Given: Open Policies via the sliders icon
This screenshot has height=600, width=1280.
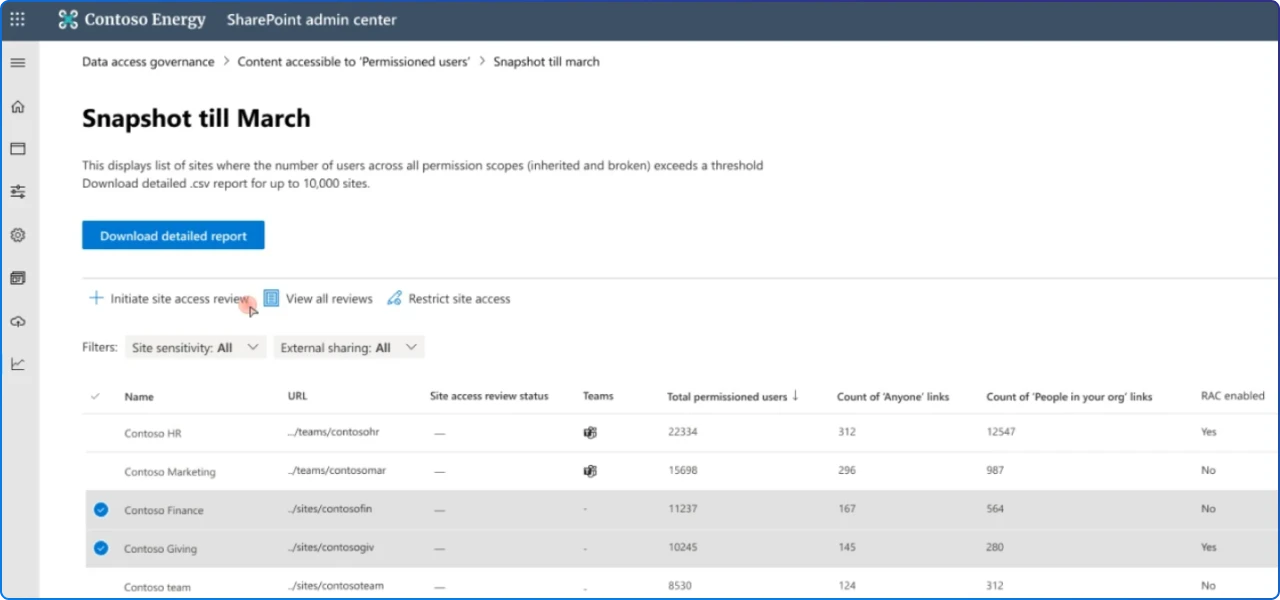Looking at the screenshot, I should [17, 191].
